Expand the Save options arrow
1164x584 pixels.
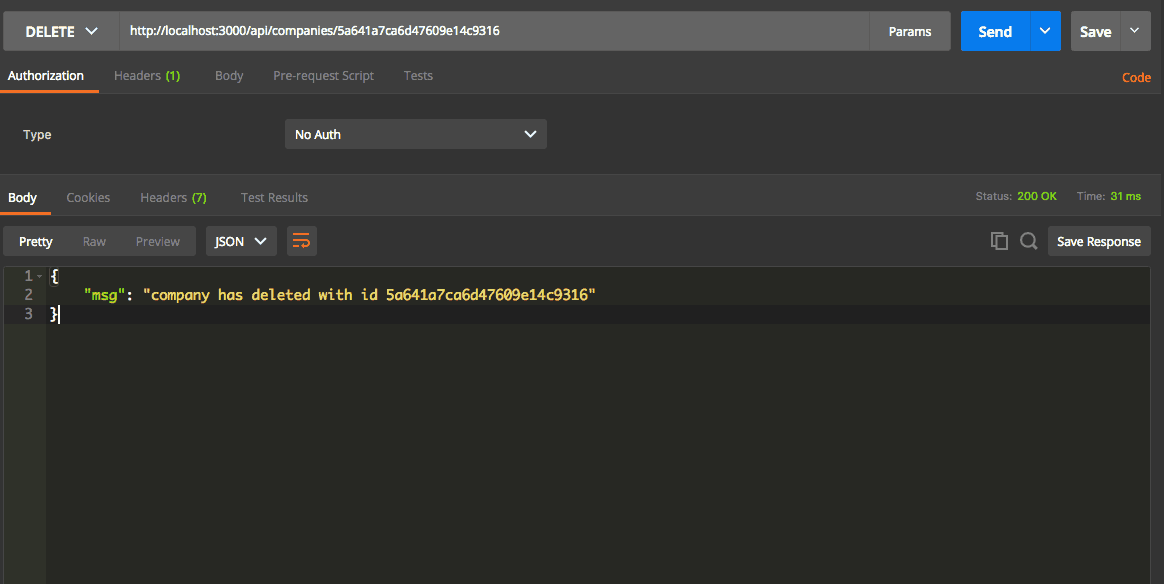pos(1135,31)
